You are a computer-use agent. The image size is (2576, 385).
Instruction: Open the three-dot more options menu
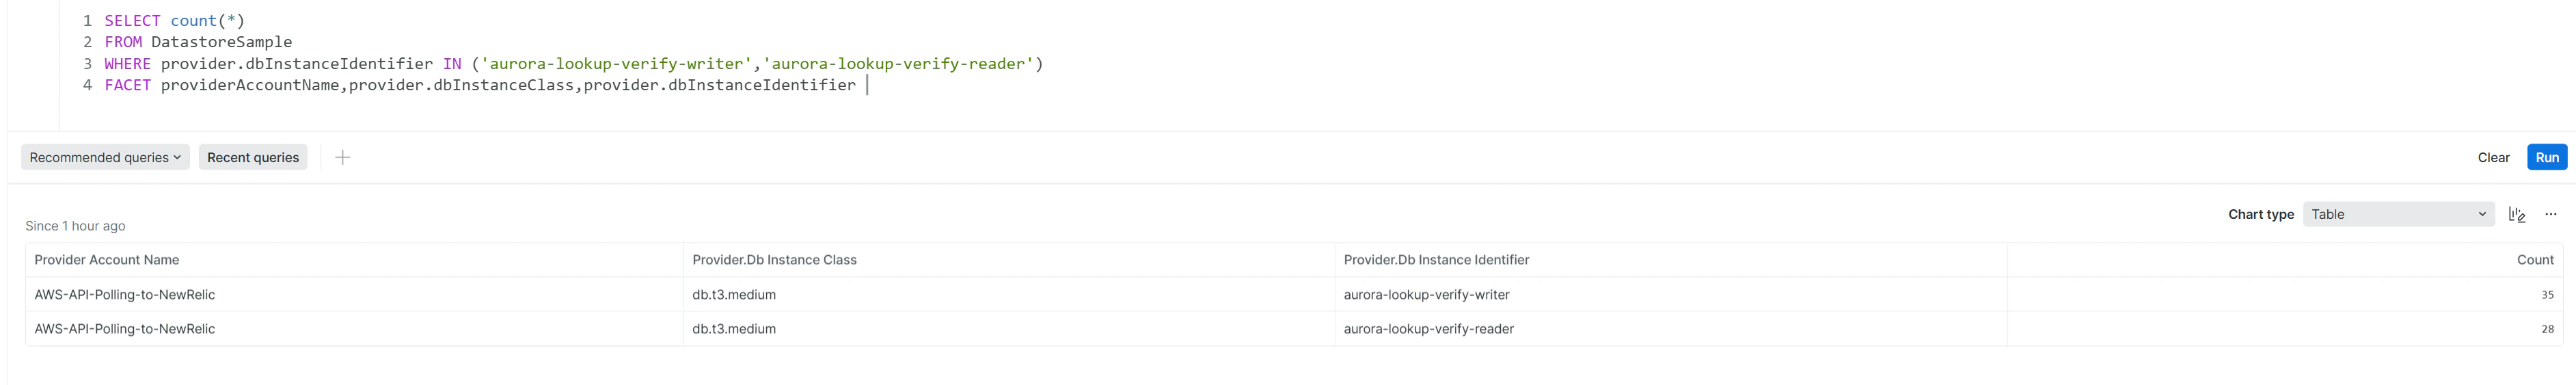(x=2550, y=214)
